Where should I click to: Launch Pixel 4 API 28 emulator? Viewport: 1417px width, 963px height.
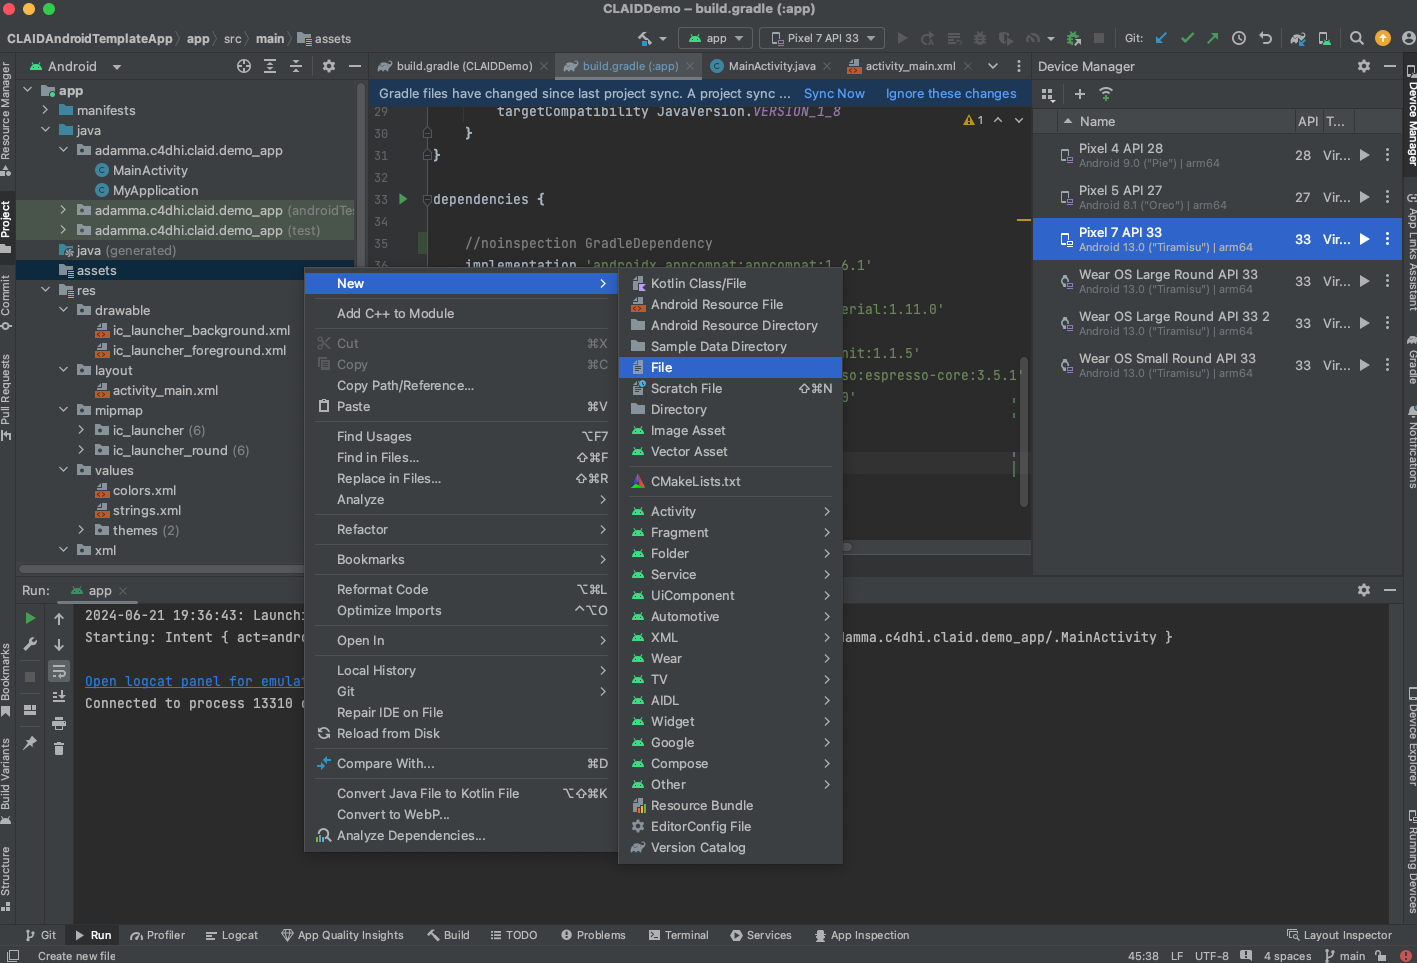[1365, 155]
